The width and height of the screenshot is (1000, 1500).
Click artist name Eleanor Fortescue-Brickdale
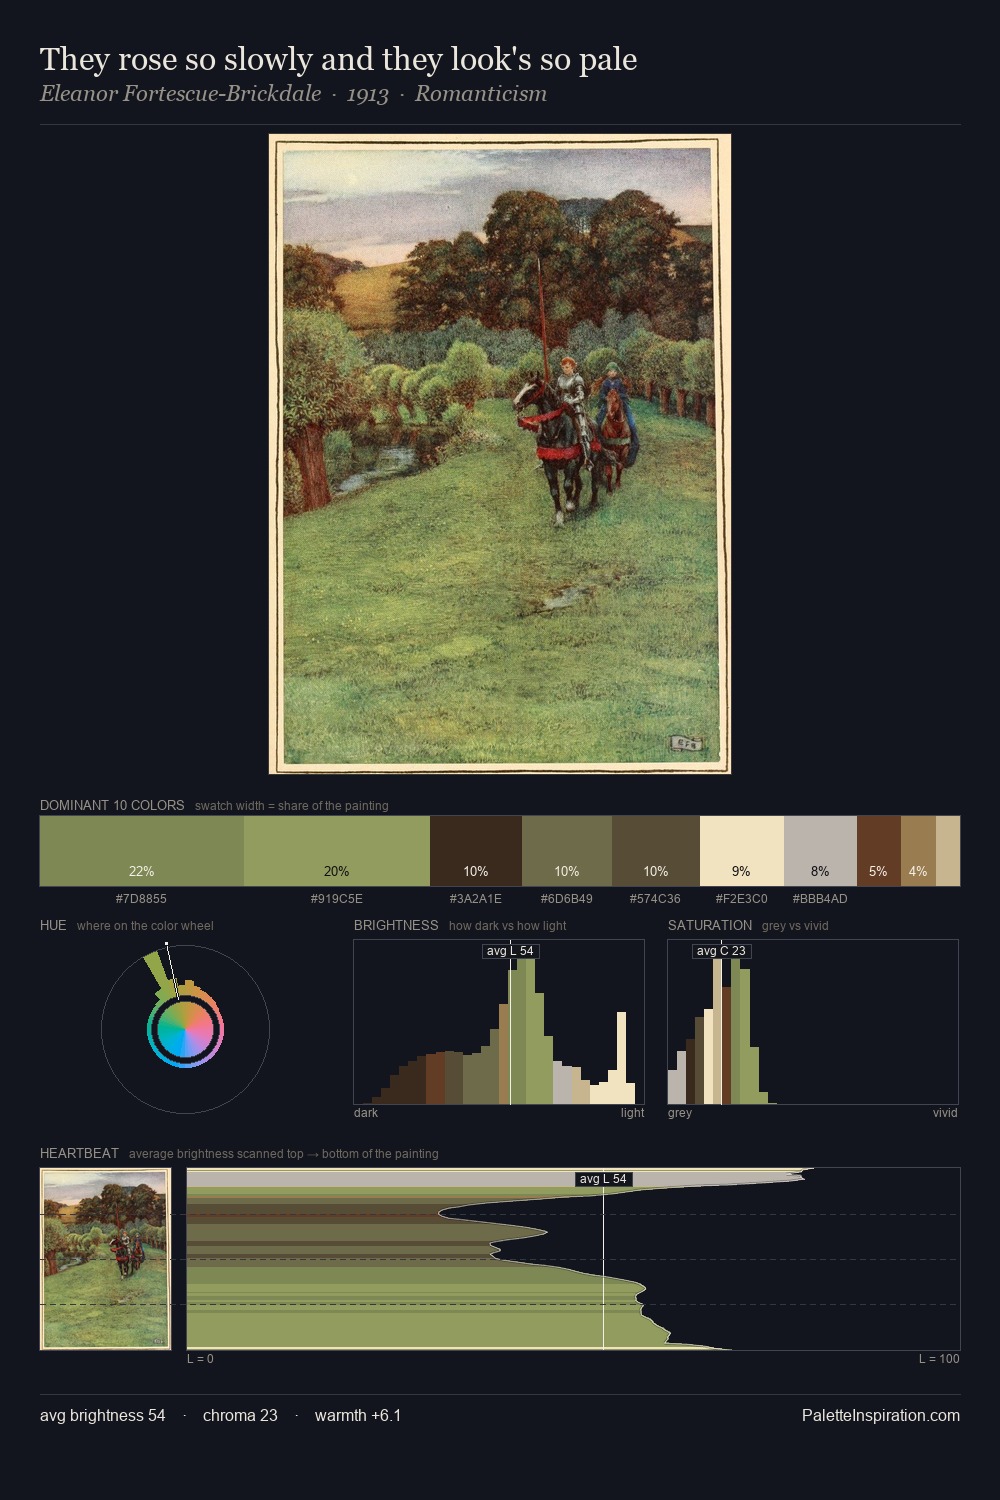(181, 94)
